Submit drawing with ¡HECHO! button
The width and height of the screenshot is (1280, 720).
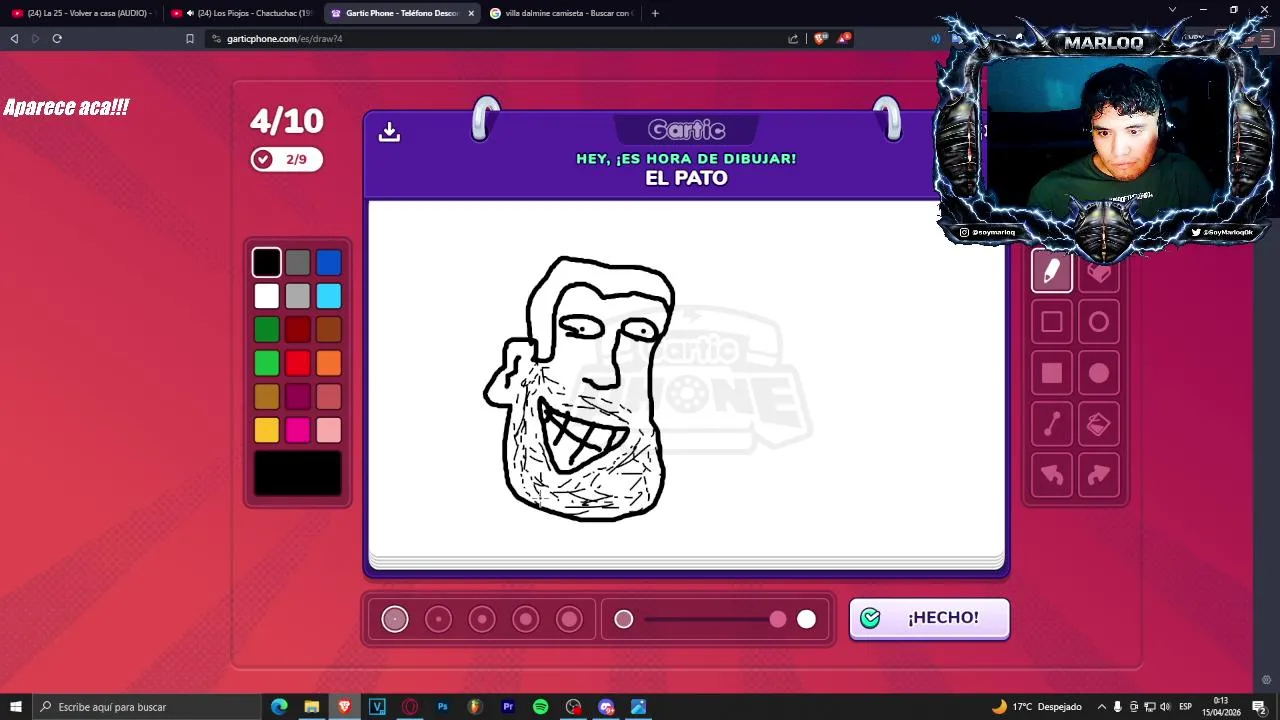coord(929,618)
